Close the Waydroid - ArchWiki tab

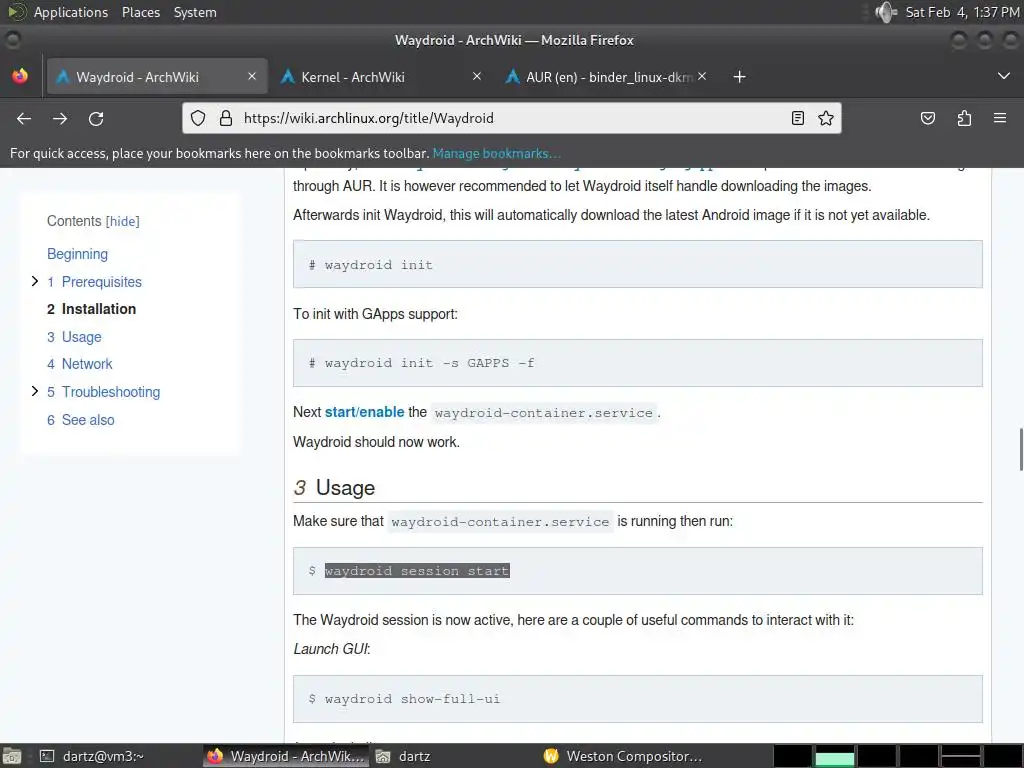pyautogui.click(x=252, y=76)
